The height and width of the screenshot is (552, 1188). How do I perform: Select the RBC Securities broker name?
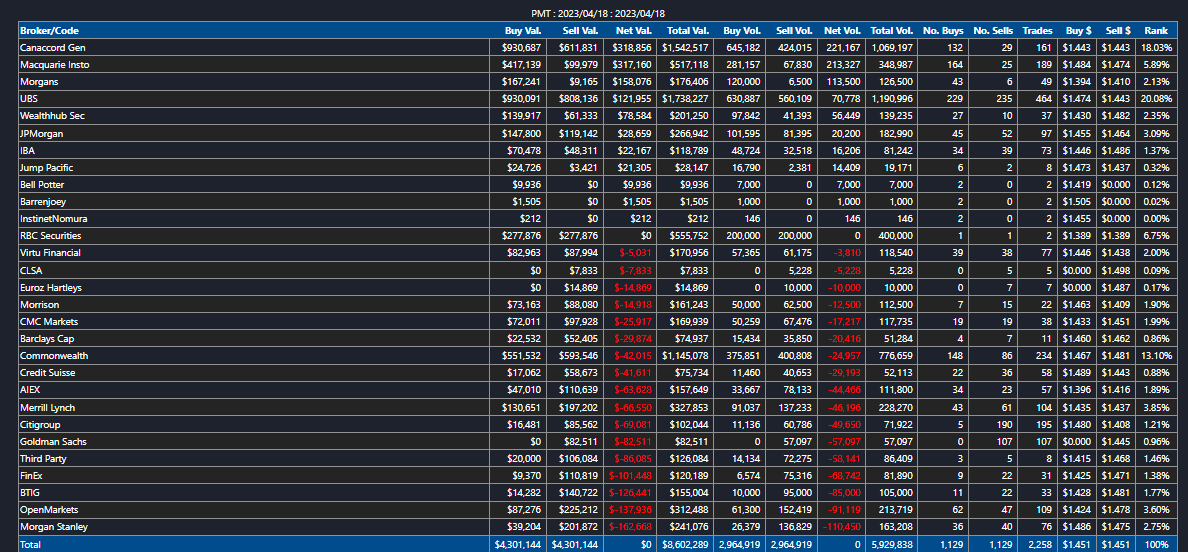[x=51, y=236]
